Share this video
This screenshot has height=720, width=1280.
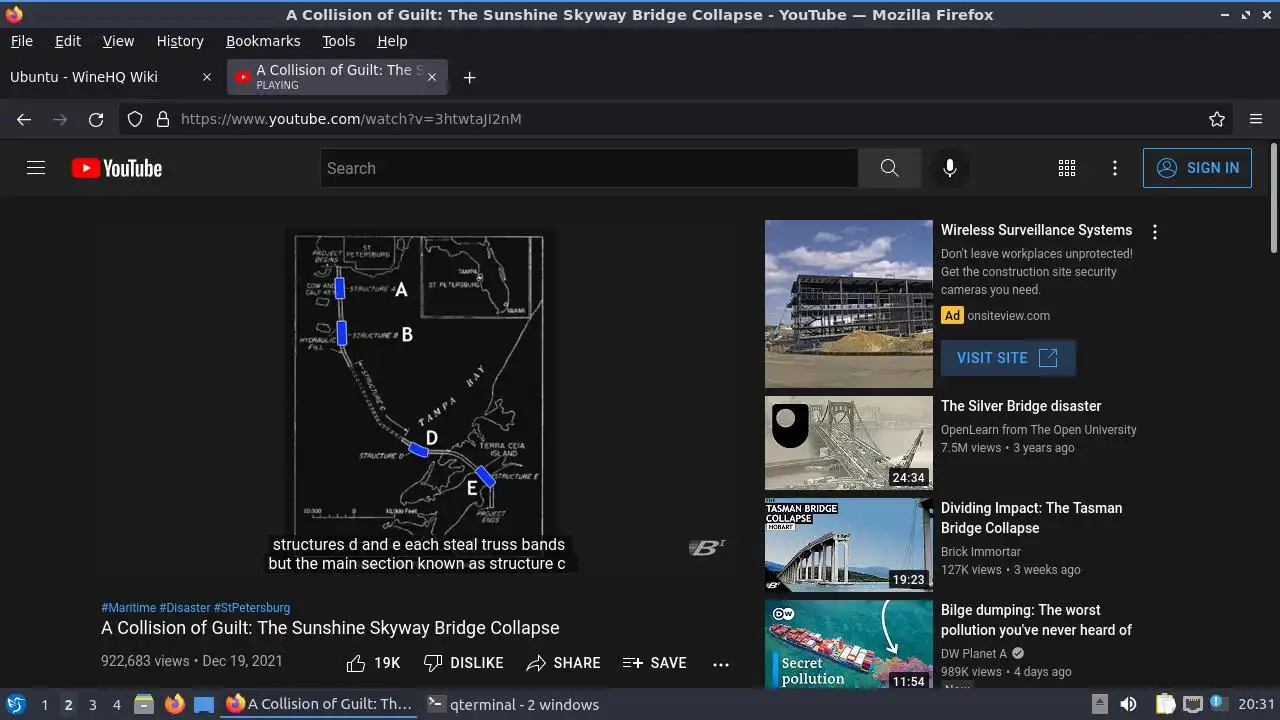[x=563, y=663]
